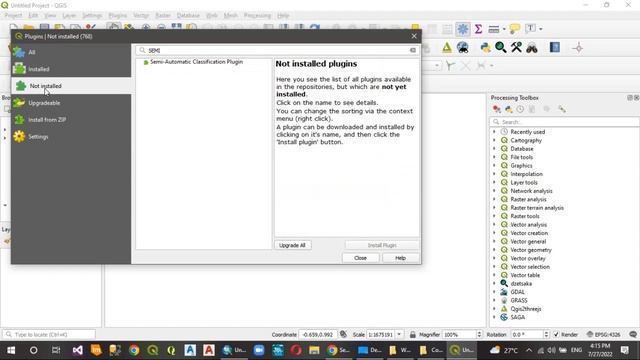Image resolution: width=640 pixels, height=360 pixels.
Task: Select the SAGA provider item
Action: tap(517, 317)
